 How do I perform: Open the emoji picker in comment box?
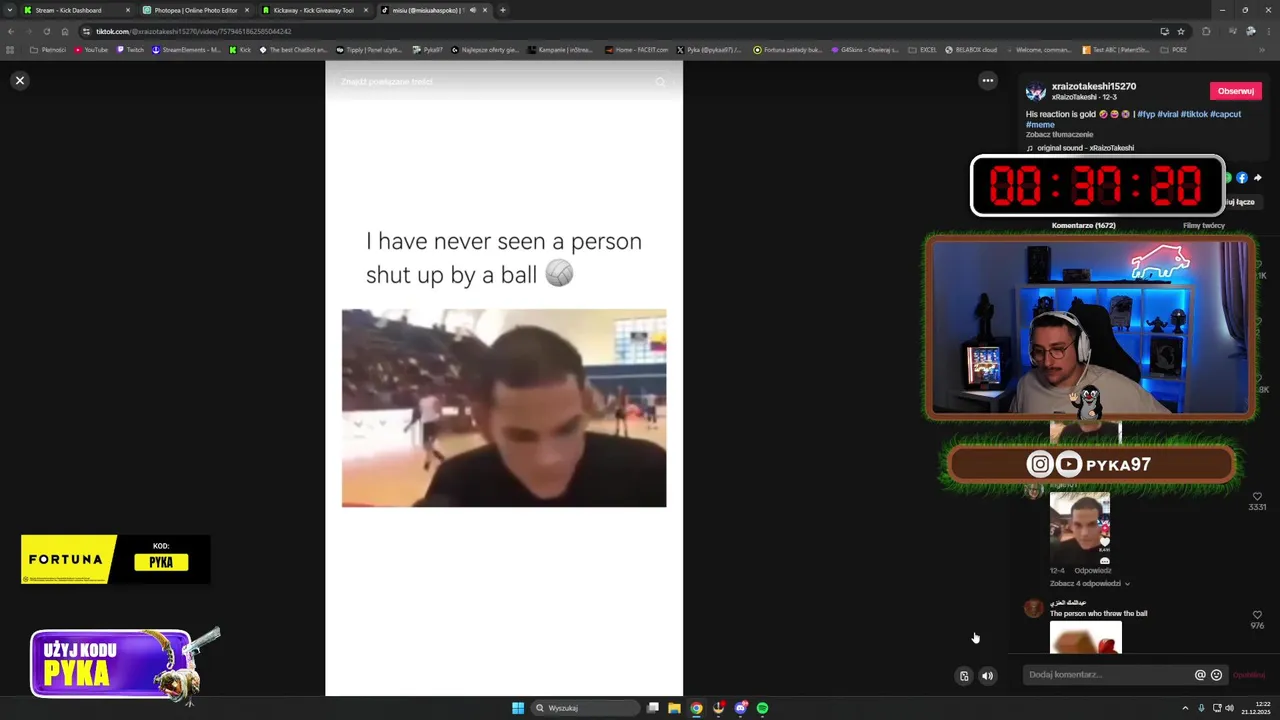pyautogui.click(x=1216, y=675)
